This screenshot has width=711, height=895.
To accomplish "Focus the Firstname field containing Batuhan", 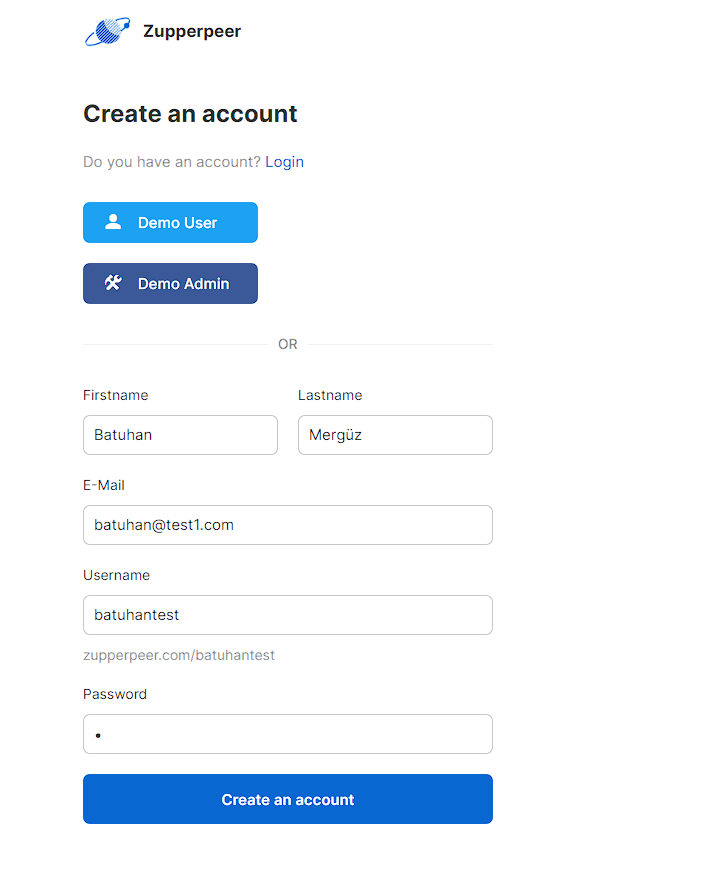I will tap(180, 435).
